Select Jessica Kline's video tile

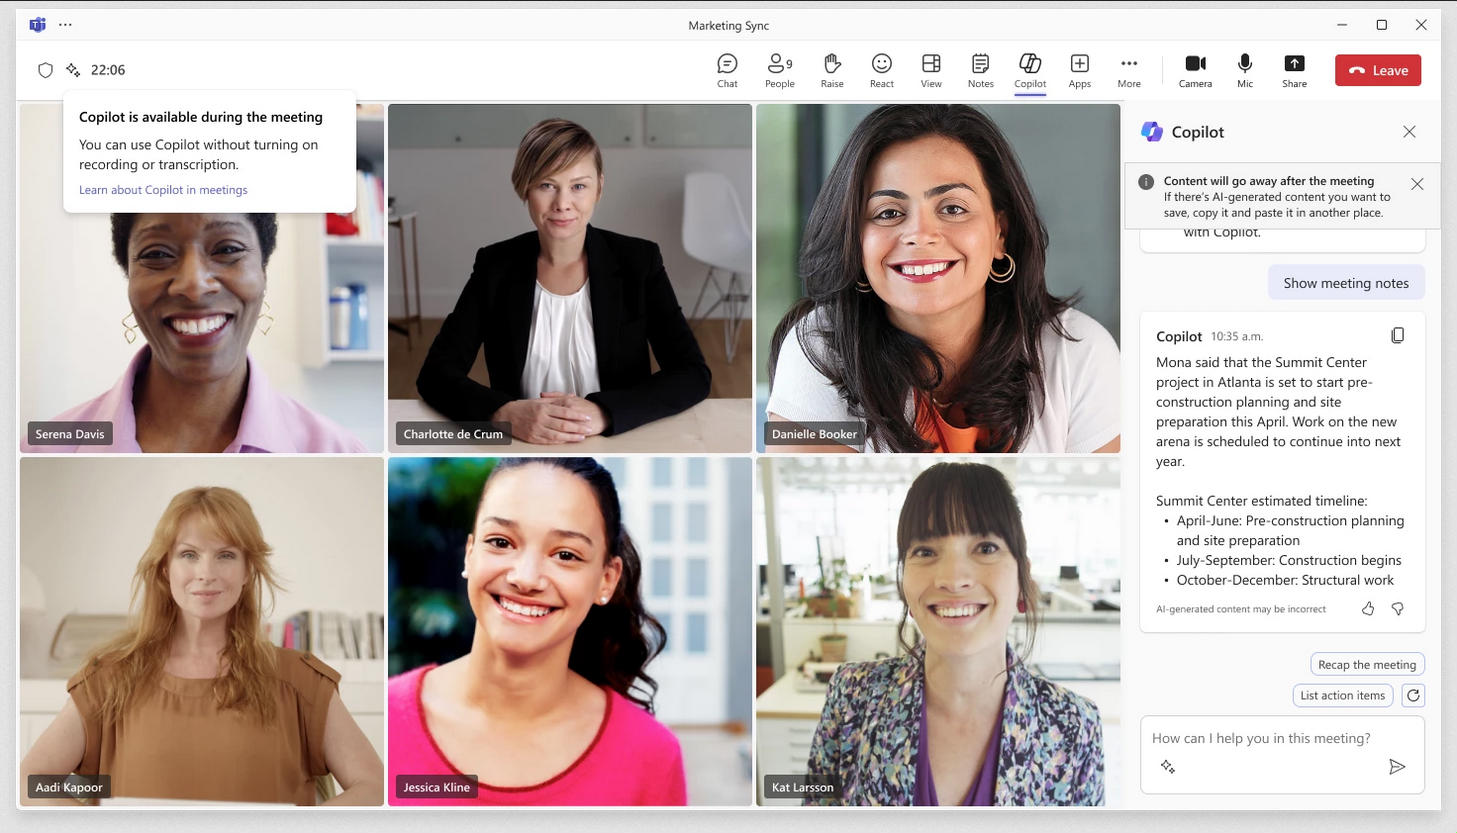click(x=570, y=631)
